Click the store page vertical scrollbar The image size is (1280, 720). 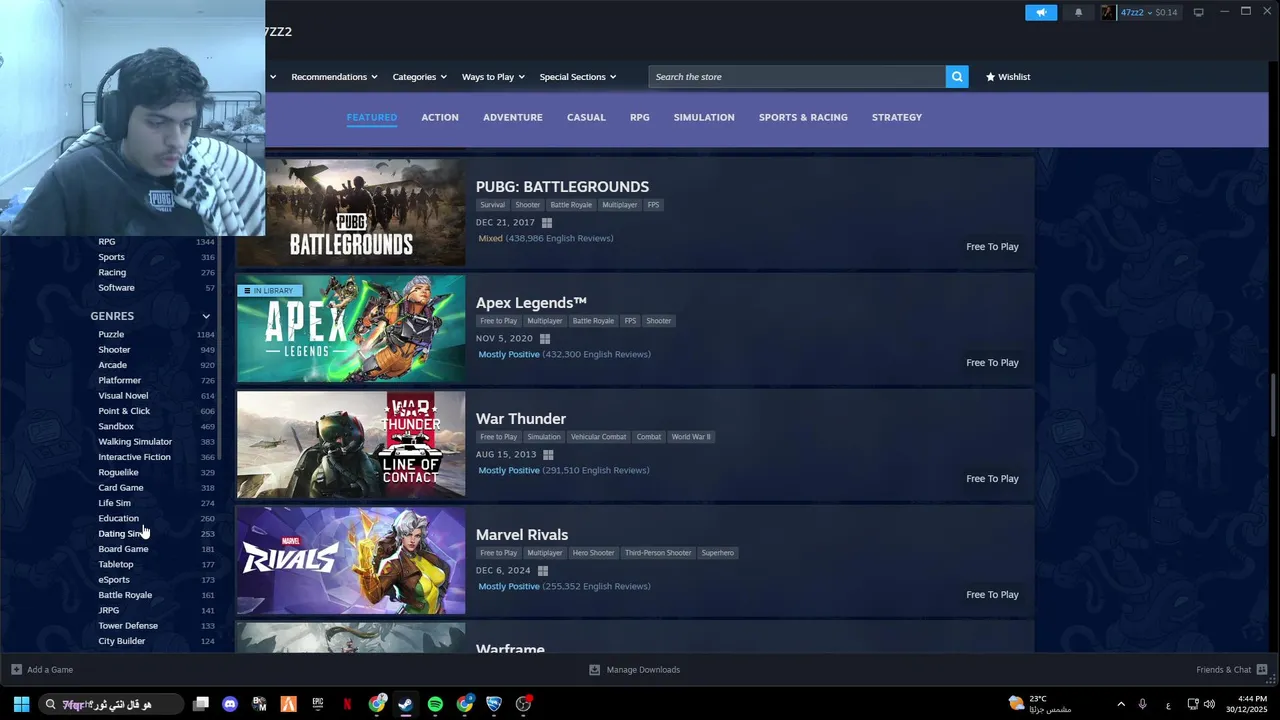pyautogui.click(x=1273, y=404)
